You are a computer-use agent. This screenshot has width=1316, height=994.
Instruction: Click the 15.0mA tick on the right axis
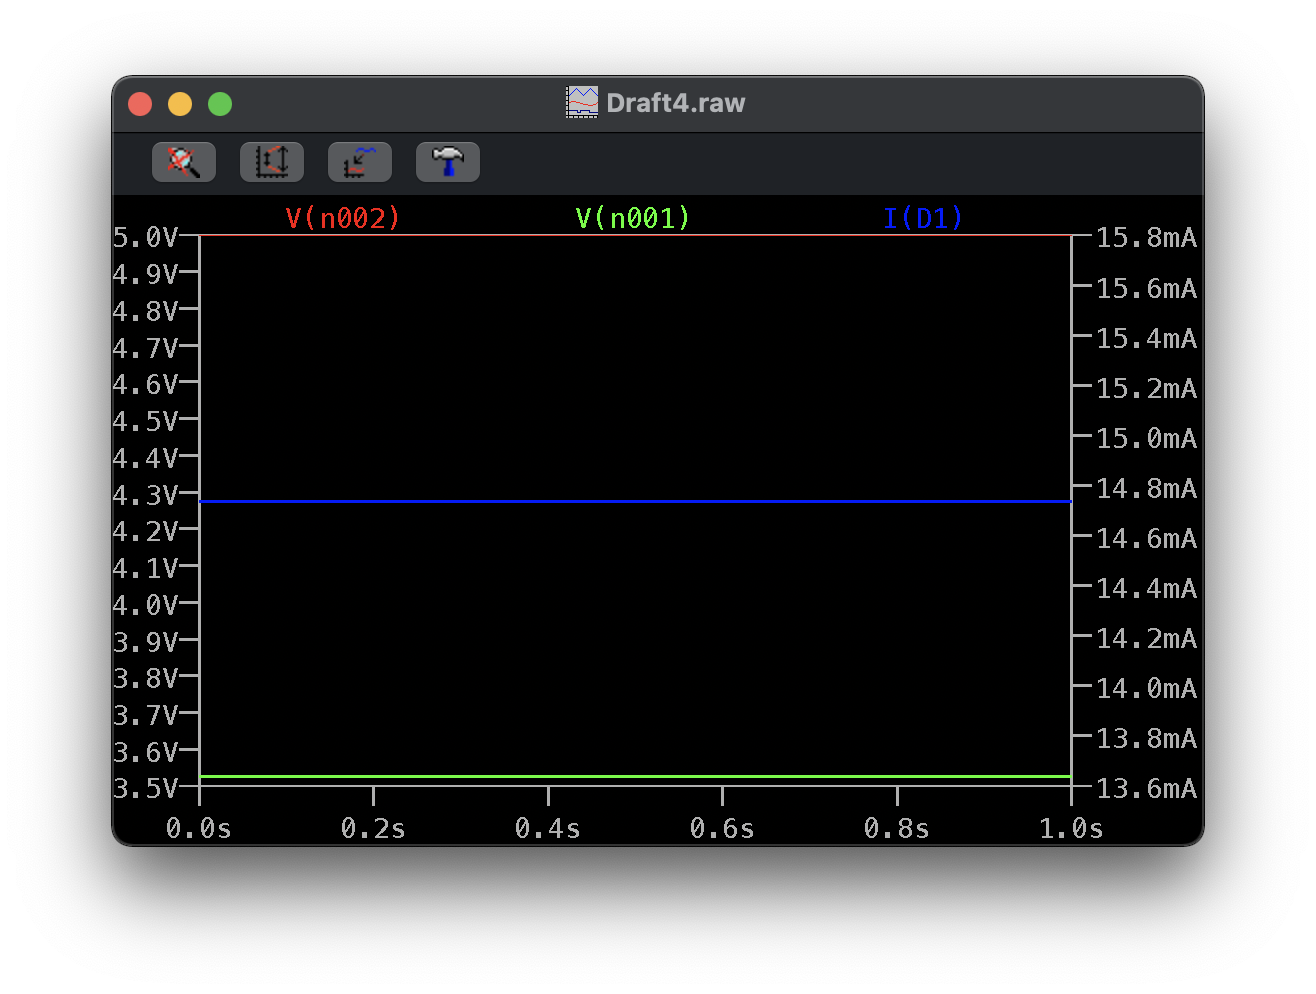coord(1146,438)
